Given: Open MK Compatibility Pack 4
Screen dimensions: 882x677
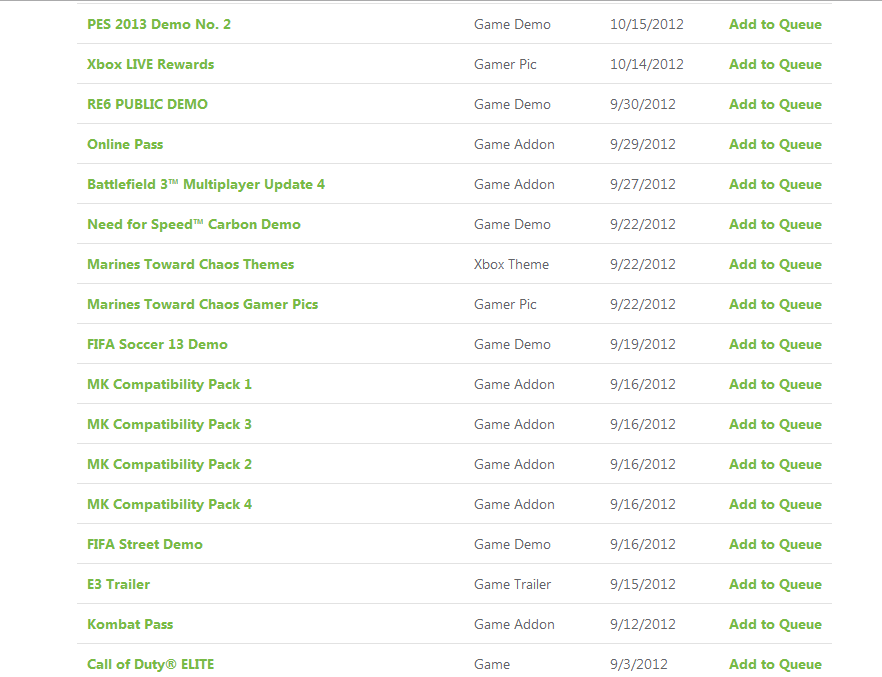Looking at the screenshot, I should [169, 504].
